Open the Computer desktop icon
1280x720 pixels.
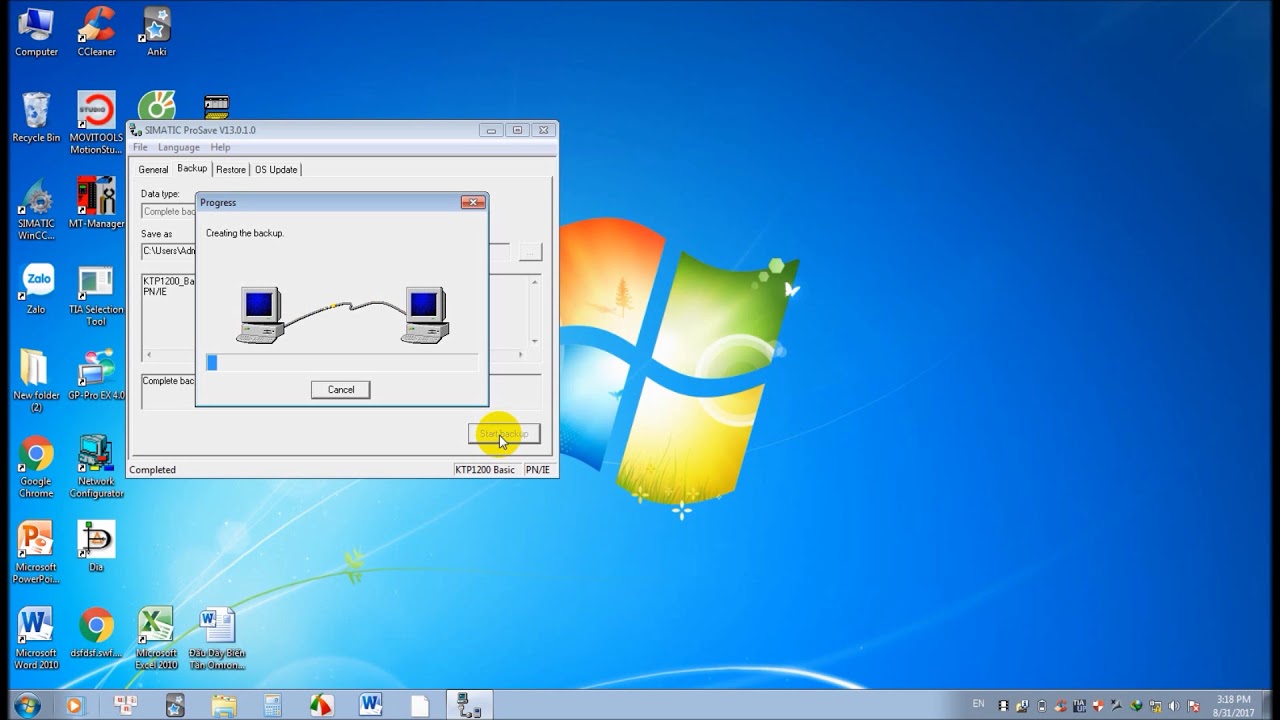click(x=36, y=33)
